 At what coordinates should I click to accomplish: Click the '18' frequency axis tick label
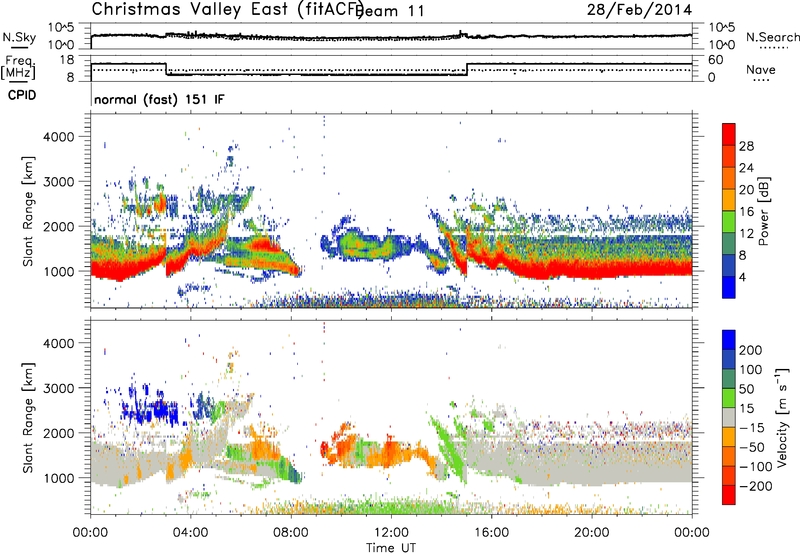point(67,60)
